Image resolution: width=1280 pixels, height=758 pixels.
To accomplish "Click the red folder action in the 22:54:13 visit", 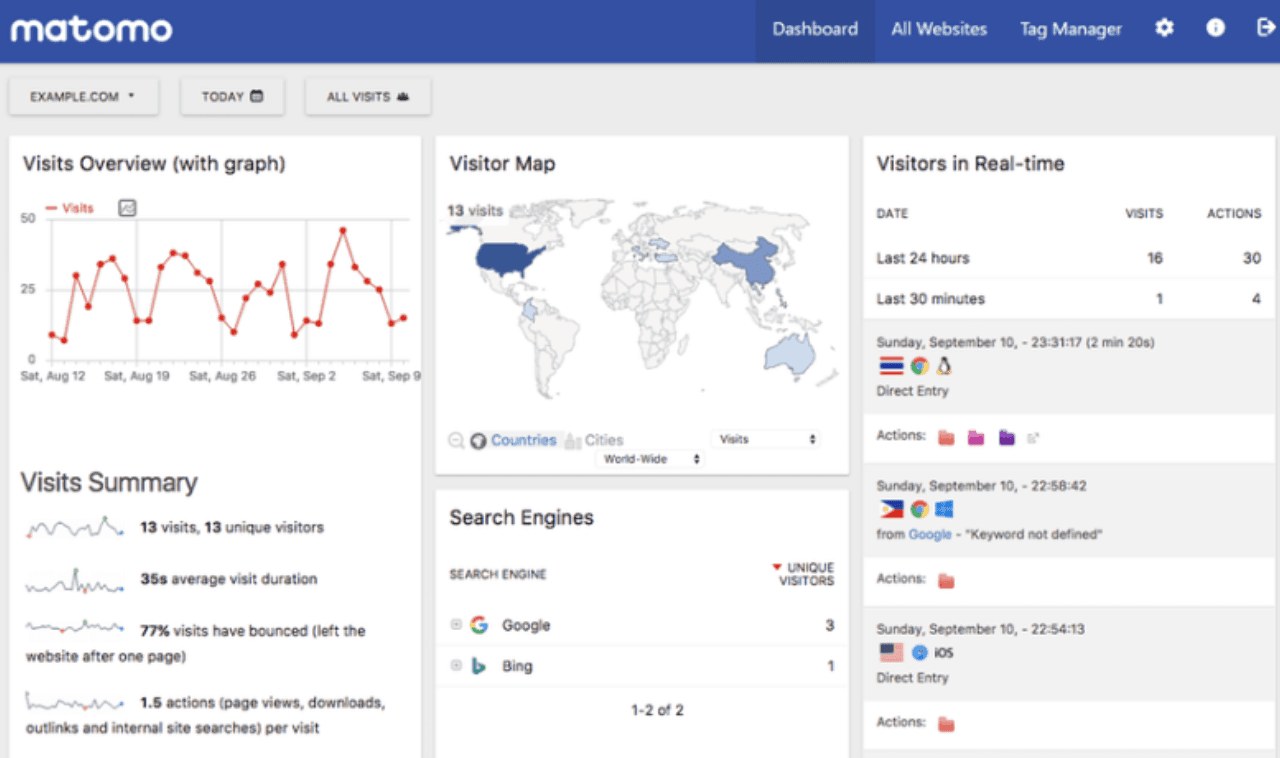I will pyautogui.click(x=946, y=723).
